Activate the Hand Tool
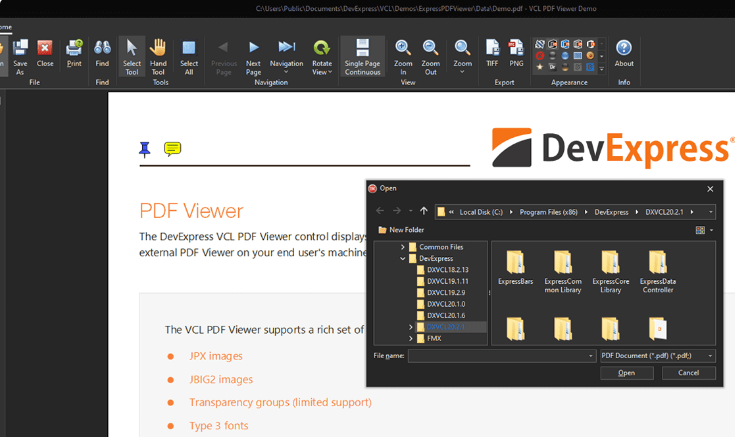735x437 pixels. pos(158,48)
